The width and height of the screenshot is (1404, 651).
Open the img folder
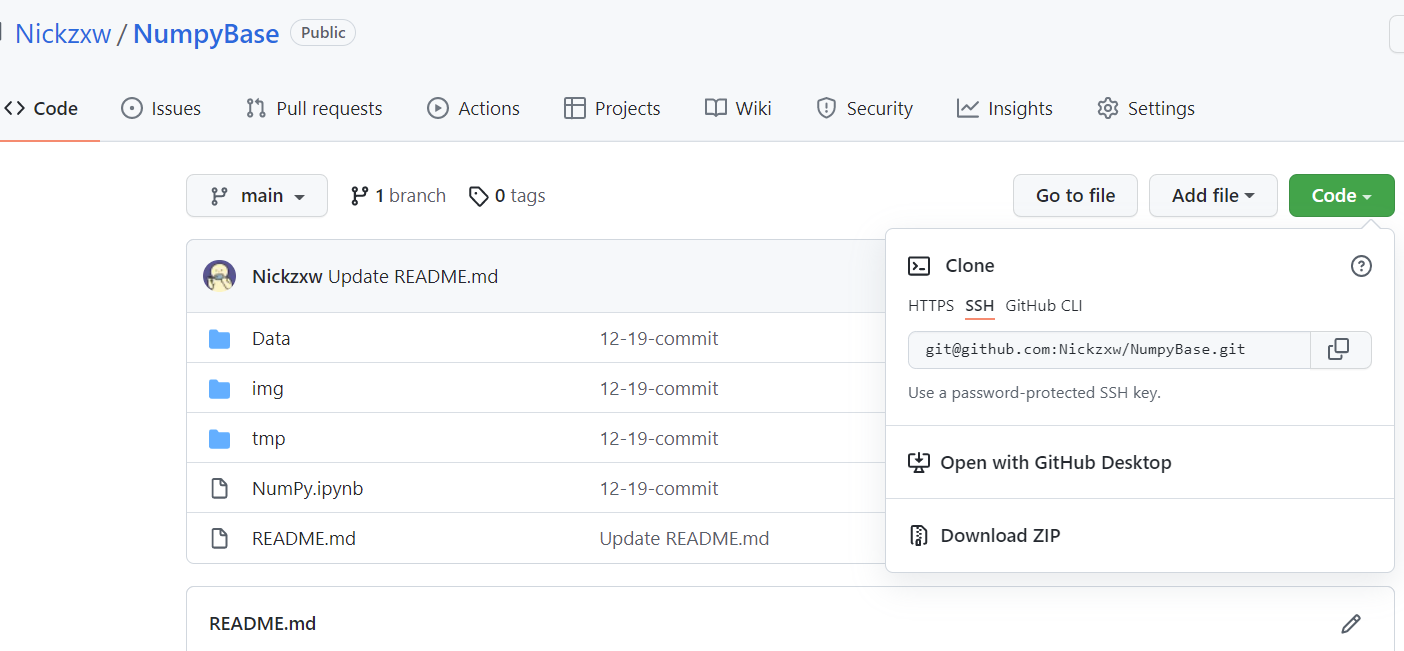coord(268,389)
